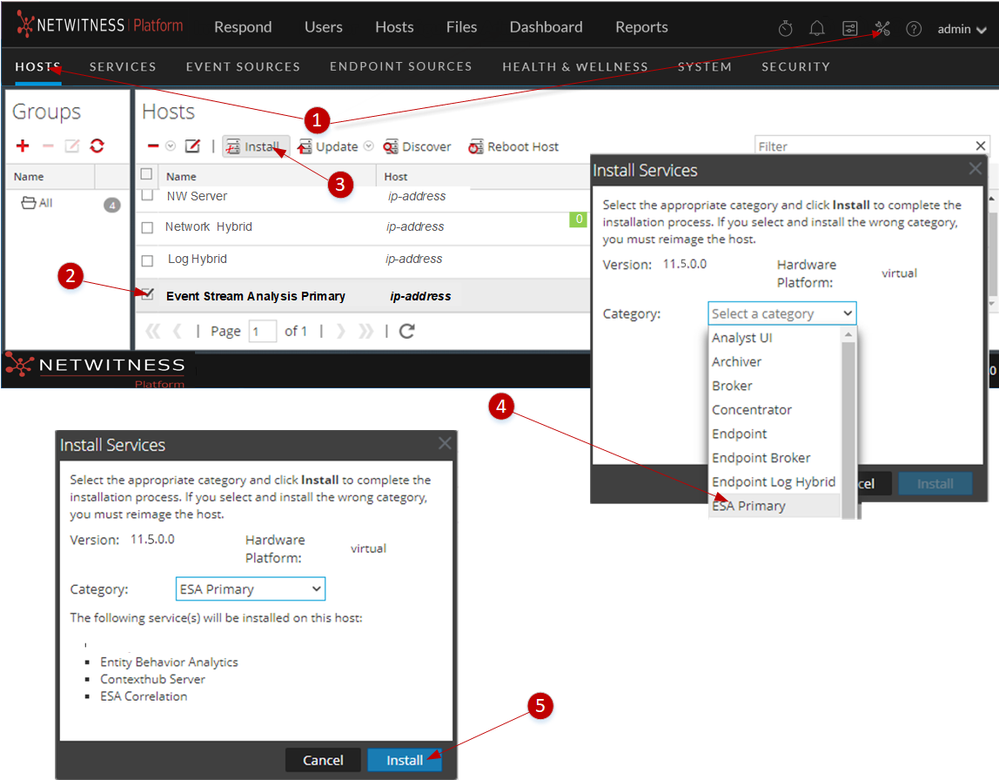Click the blue Install button in lower dialog
This screenshot has width=999, height=781.
click(x=405, y=760)
